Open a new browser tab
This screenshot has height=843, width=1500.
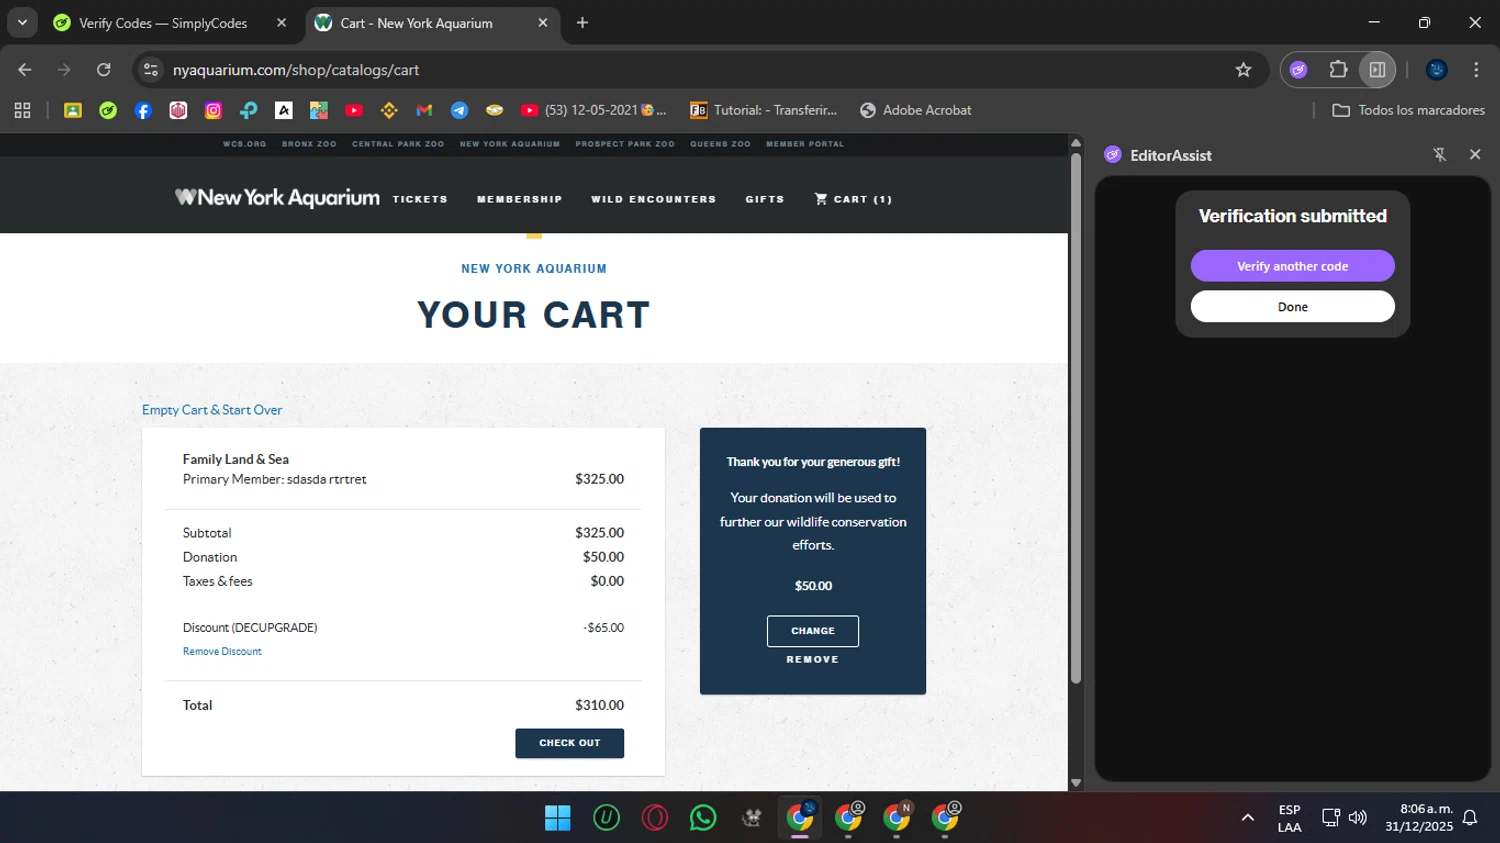coord(582,22)
